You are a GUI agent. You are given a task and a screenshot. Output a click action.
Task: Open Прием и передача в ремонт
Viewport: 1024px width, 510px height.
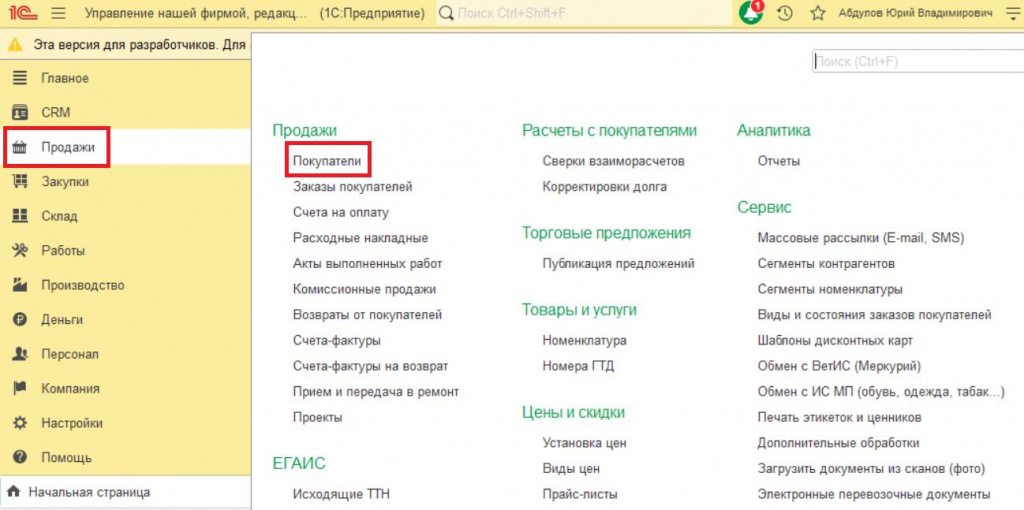click(376, 392)
